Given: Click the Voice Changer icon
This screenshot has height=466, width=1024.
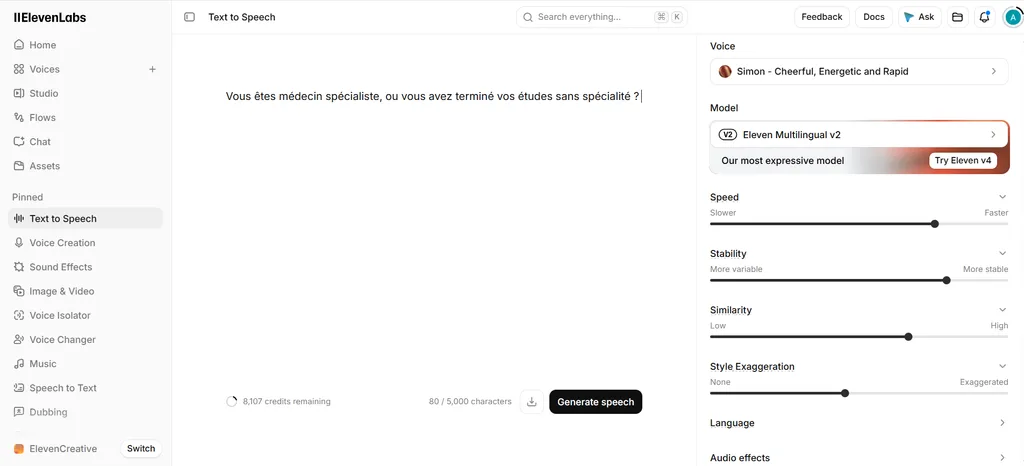Looking at the screenshot, I should (x=19, y=339).
